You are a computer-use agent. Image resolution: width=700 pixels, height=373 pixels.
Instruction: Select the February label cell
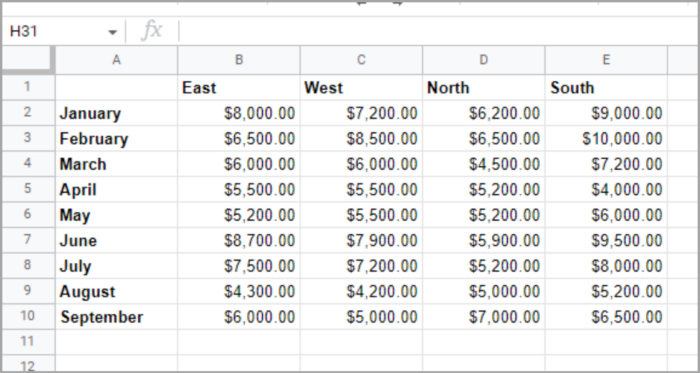pos(116,138)
